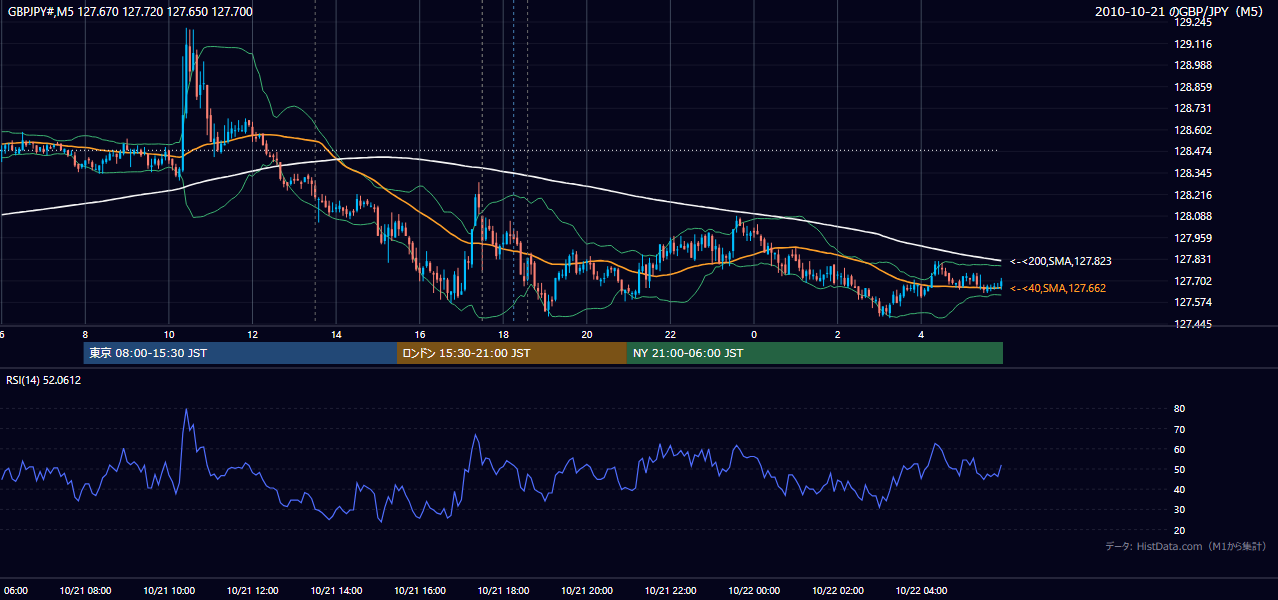The width and height of the screenshot is (1278, 600).
Task: Click the RSI axis level 60
Action: (x=1180, y=449)
